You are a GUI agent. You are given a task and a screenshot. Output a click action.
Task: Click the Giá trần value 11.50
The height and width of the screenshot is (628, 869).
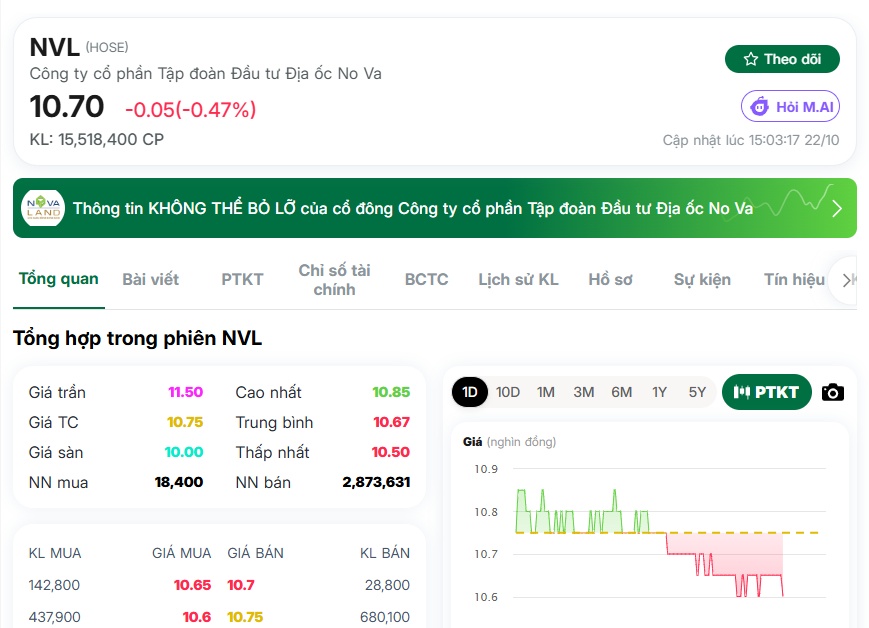pos(185,392)
